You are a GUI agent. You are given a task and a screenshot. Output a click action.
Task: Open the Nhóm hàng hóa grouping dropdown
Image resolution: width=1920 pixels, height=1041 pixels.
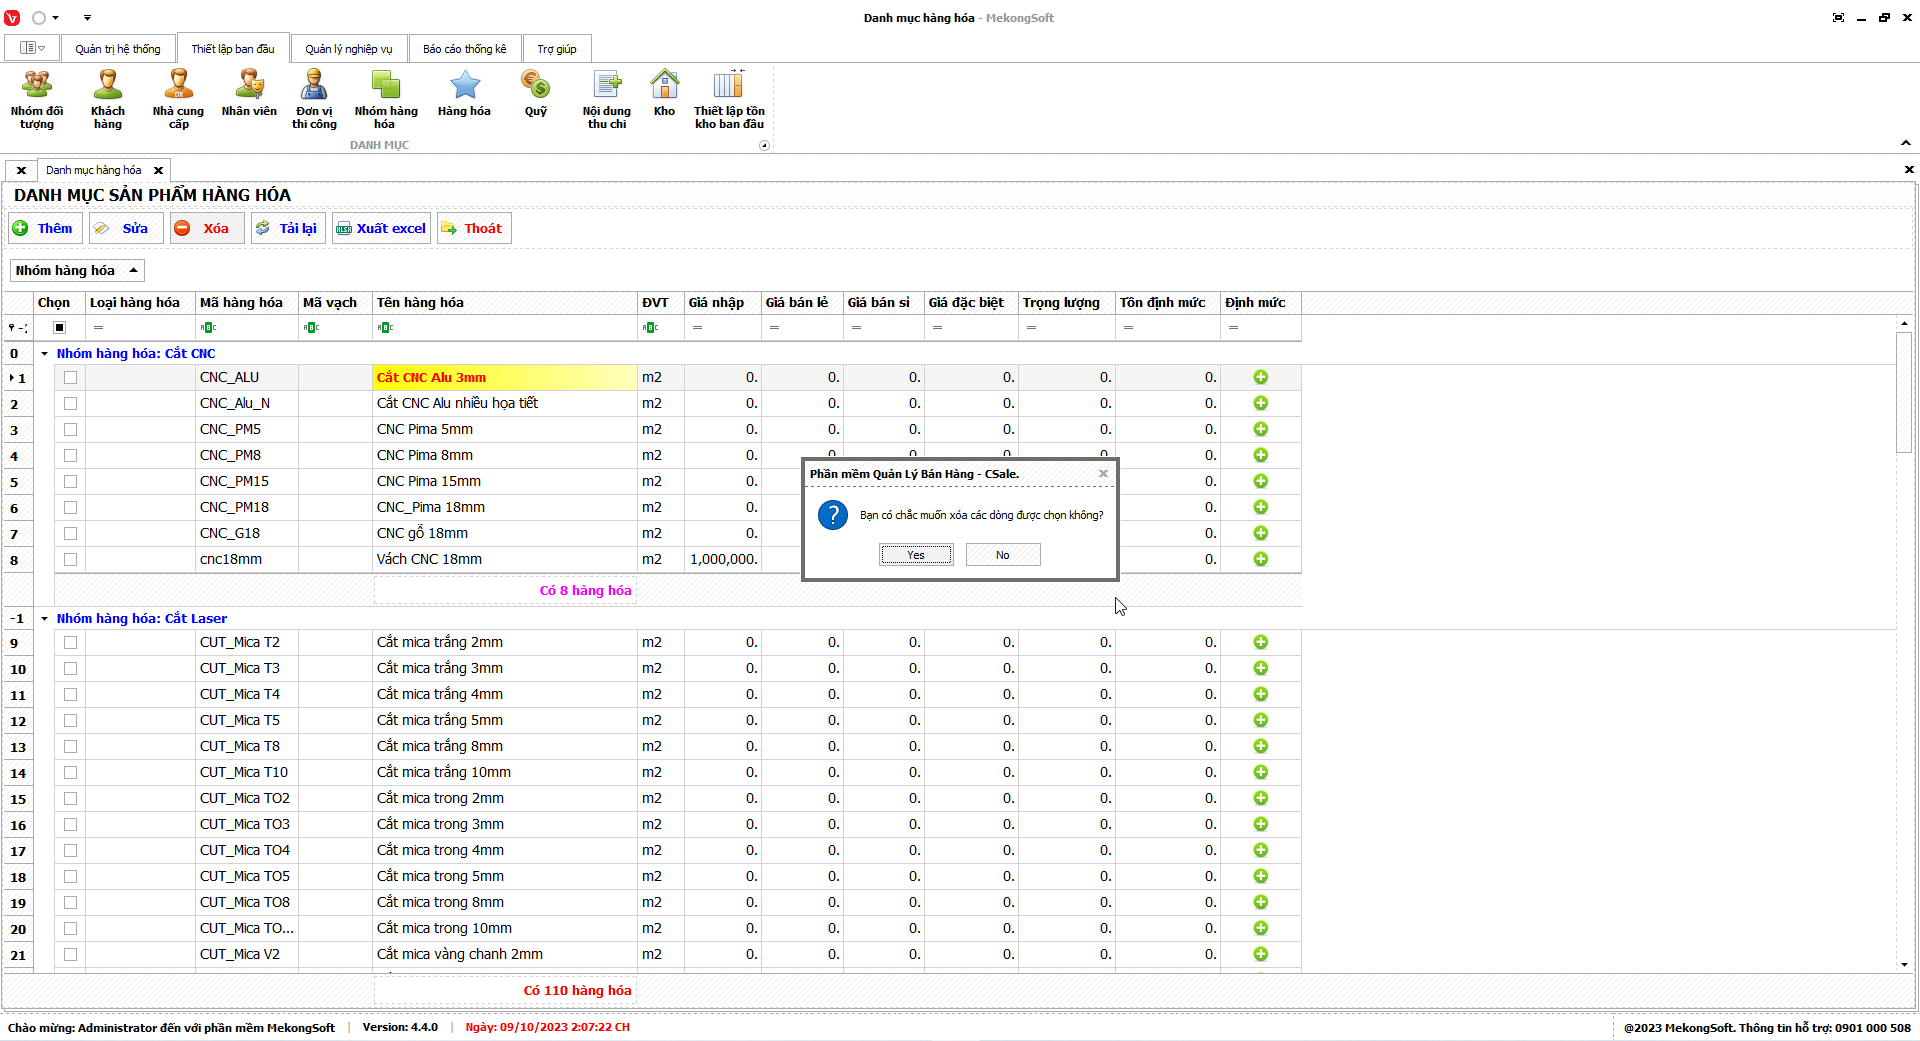(76, 271)
